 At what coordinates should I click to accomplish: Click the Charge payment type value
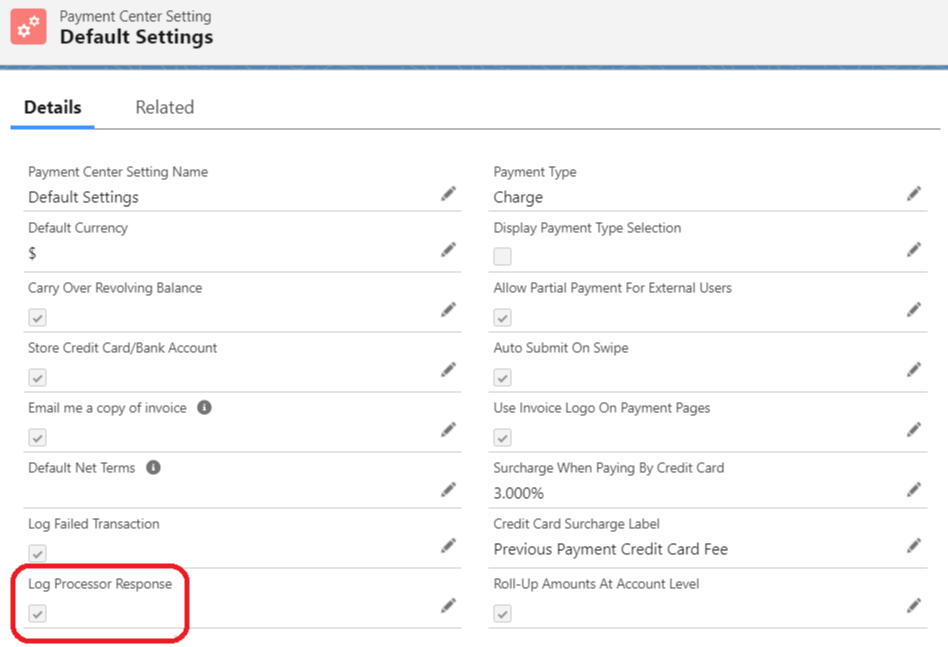(518, 197)
